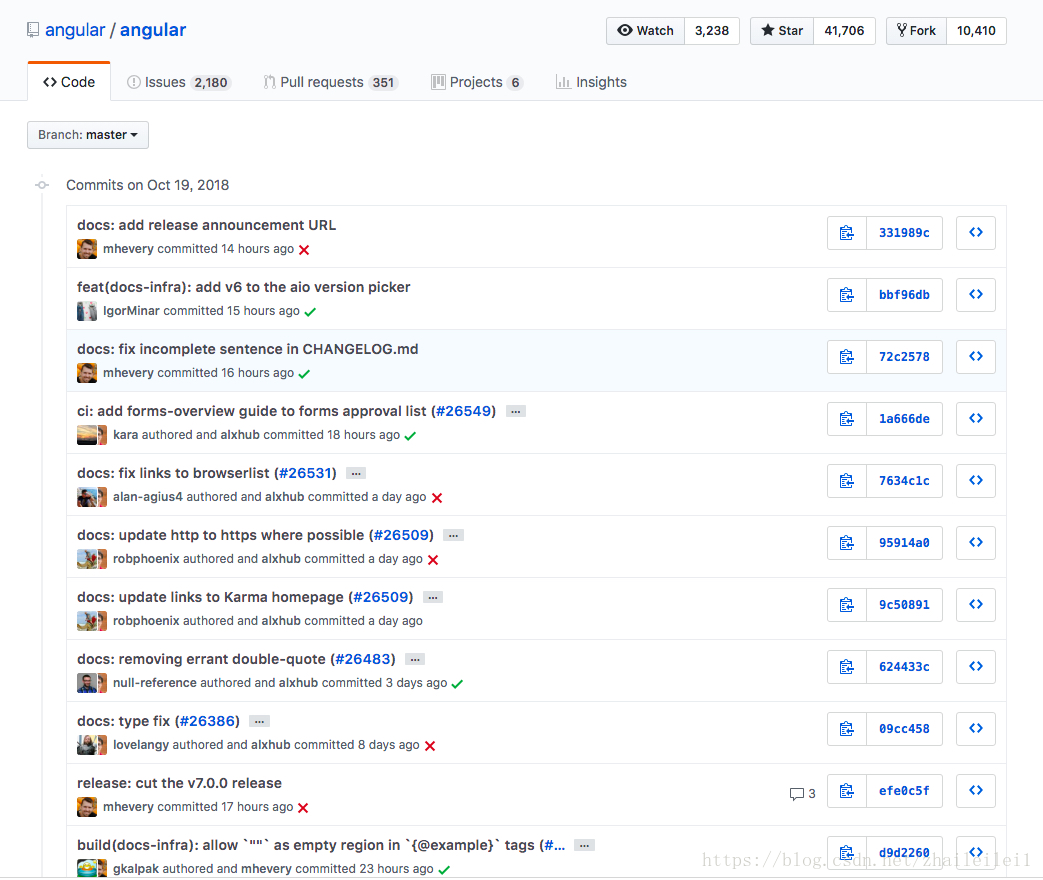Open the Pull requests tab
This screenshot has width=1043, height=880.
tap(329, 82)
